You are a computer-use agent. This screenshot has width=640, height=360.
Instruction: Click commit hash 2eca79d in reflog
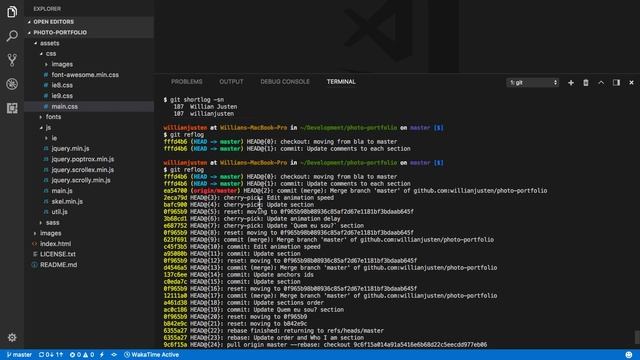(175, 198)
